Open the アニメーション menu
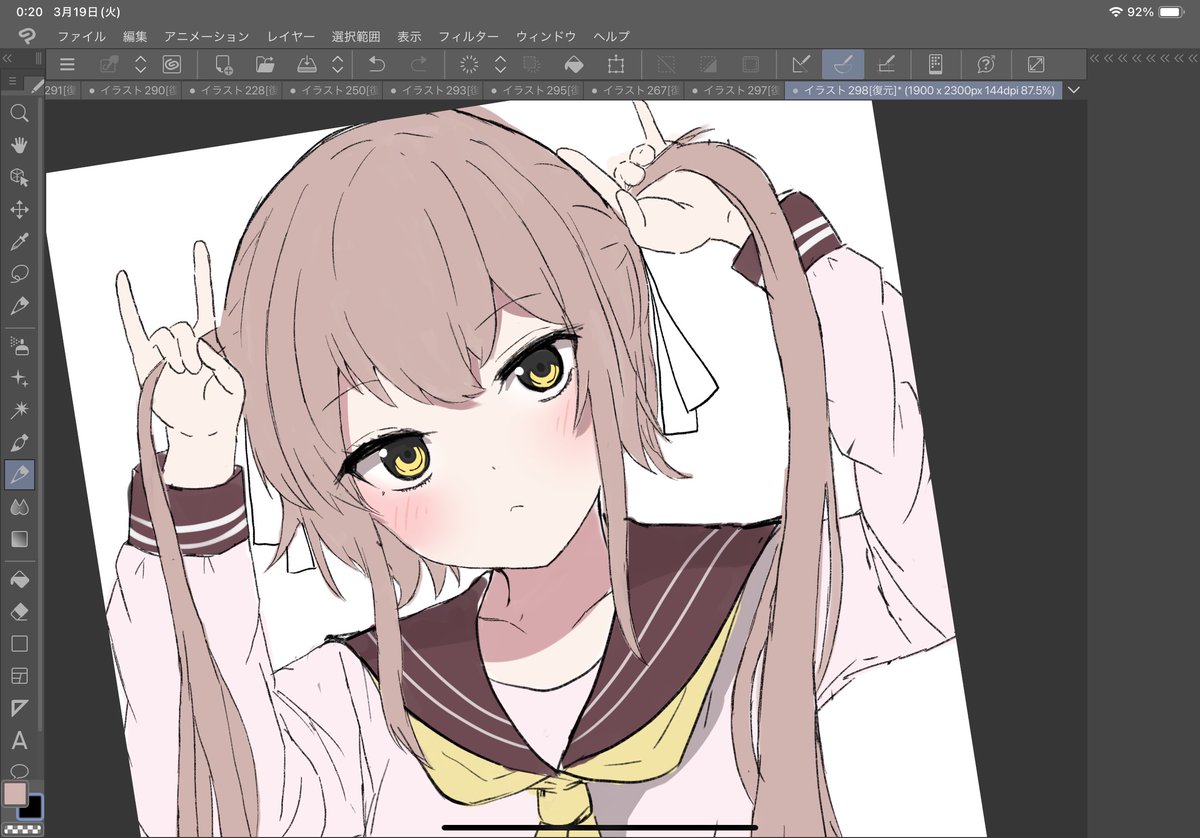Image resolution: width=1200 pixels, height=838 pixels. click(206, 36)
